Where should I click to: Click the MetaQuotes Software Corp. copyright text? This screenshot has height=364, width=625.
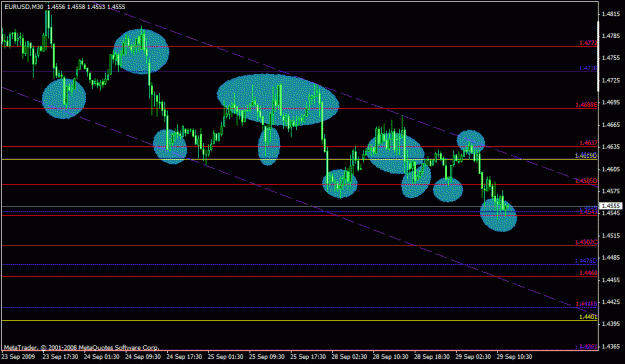pyautogui.click(x=82, y=347)
